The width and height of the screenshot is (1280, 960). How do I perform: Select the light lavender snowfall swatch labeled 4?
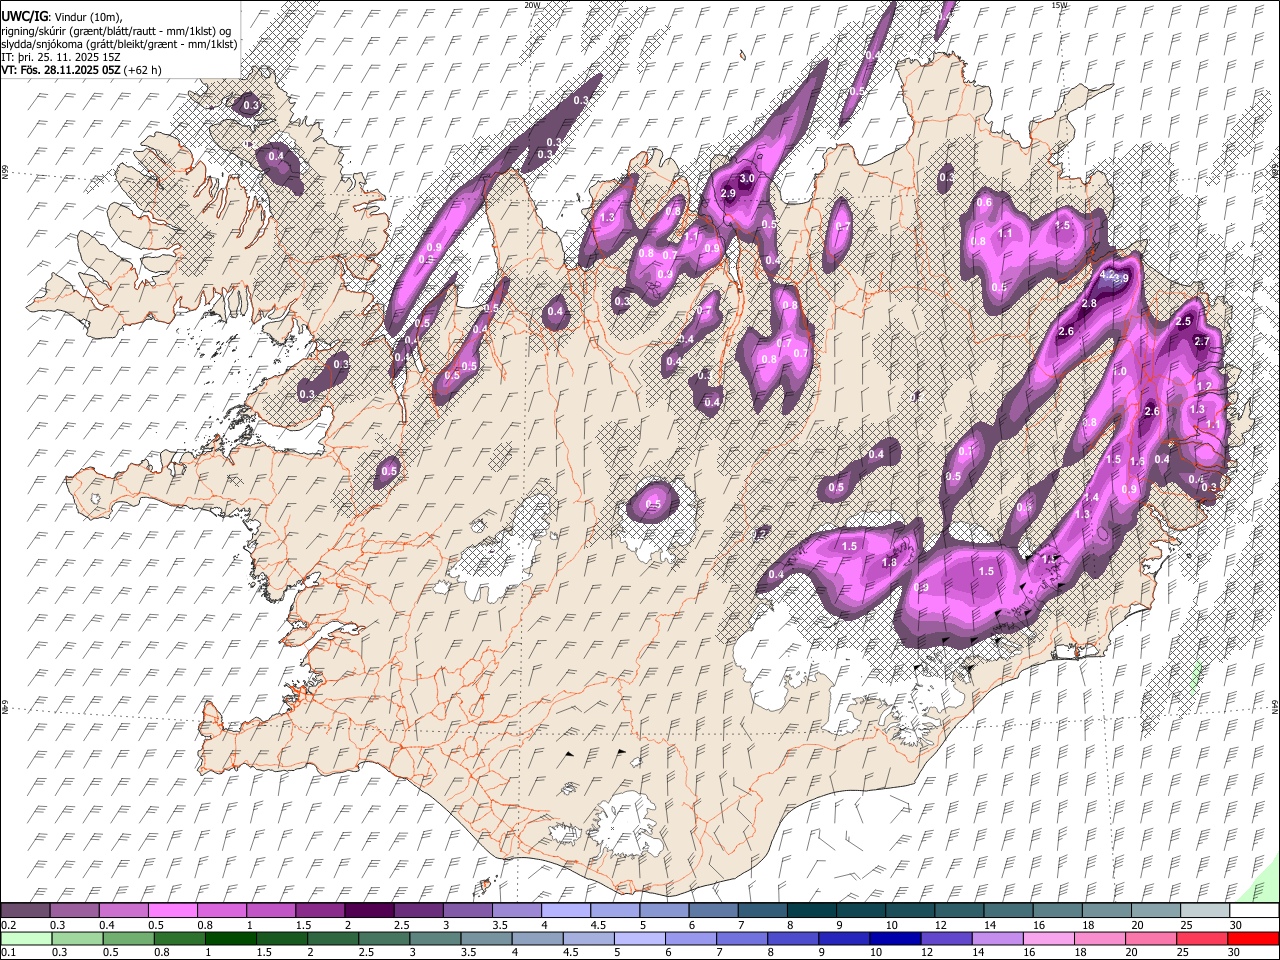pyautogui.click(x=565, y=910)
